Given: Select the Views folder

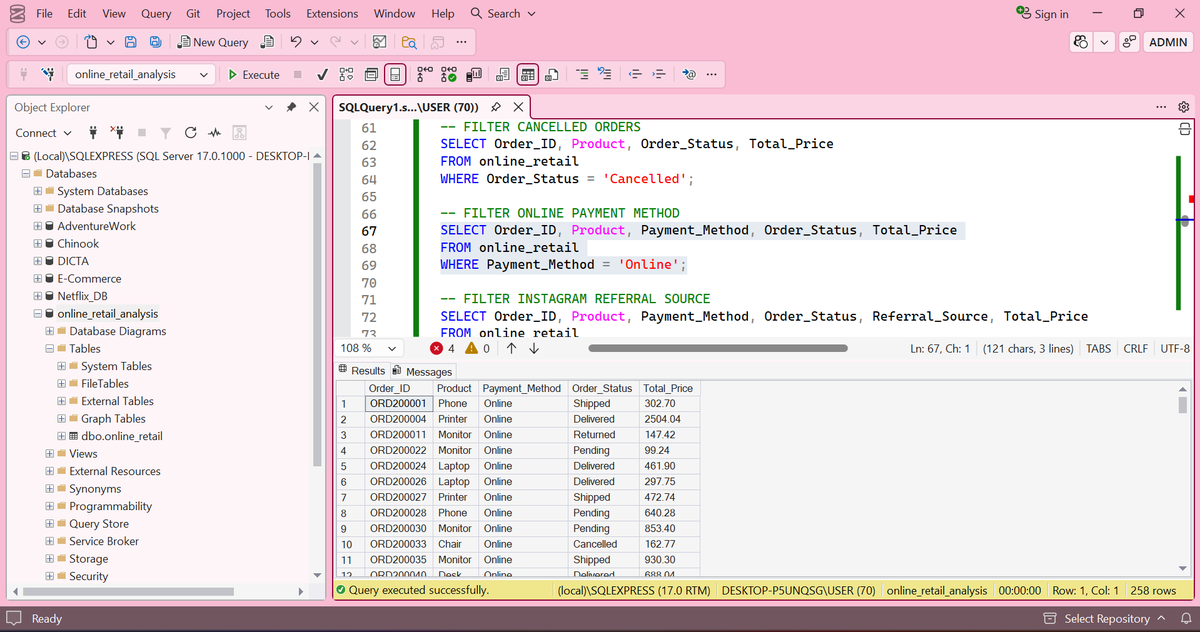Looking at the screenshot, I should click(83, 454).
